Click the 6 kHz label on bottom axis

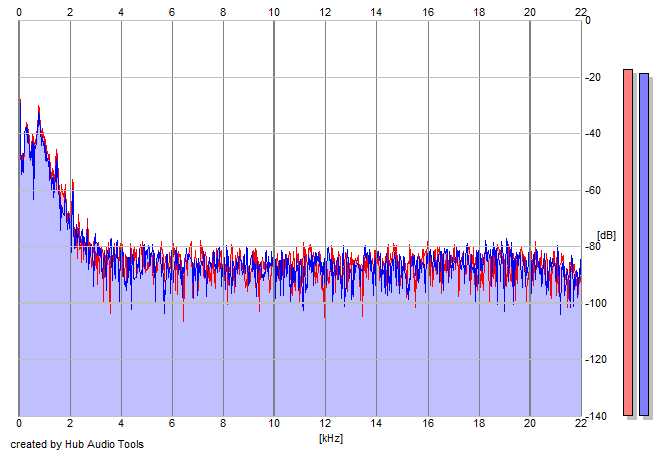pos(172,423)
